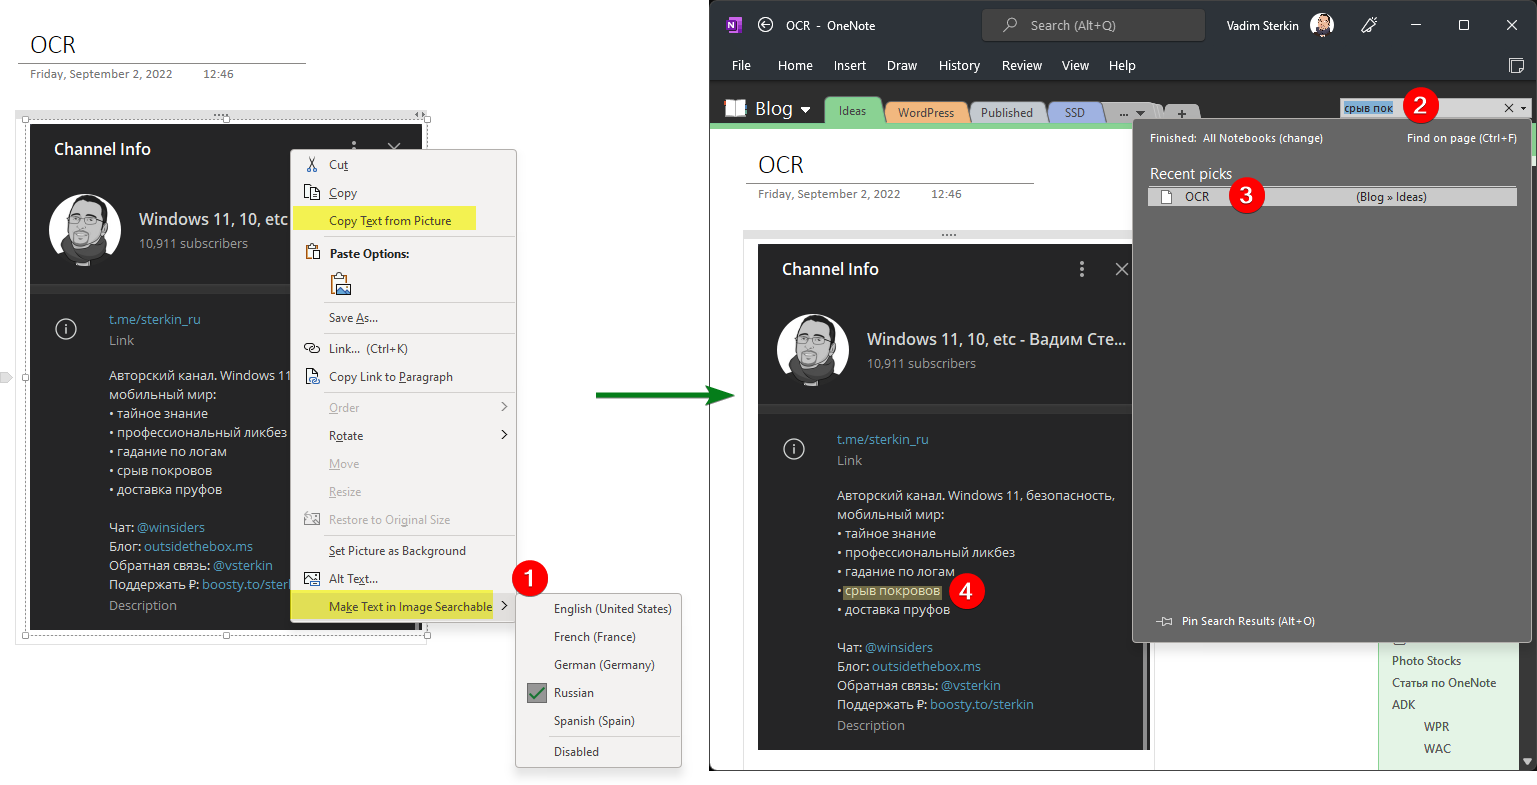Add a new section with the plus tab
This screenshot has height=785, width=1537.
(1181, 113)
